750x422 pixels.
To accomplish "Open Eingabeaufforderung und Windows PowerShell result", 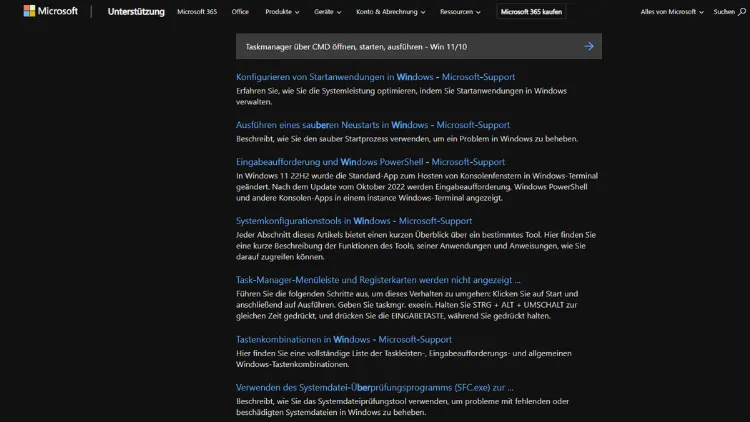I will [x=370, y=162].
